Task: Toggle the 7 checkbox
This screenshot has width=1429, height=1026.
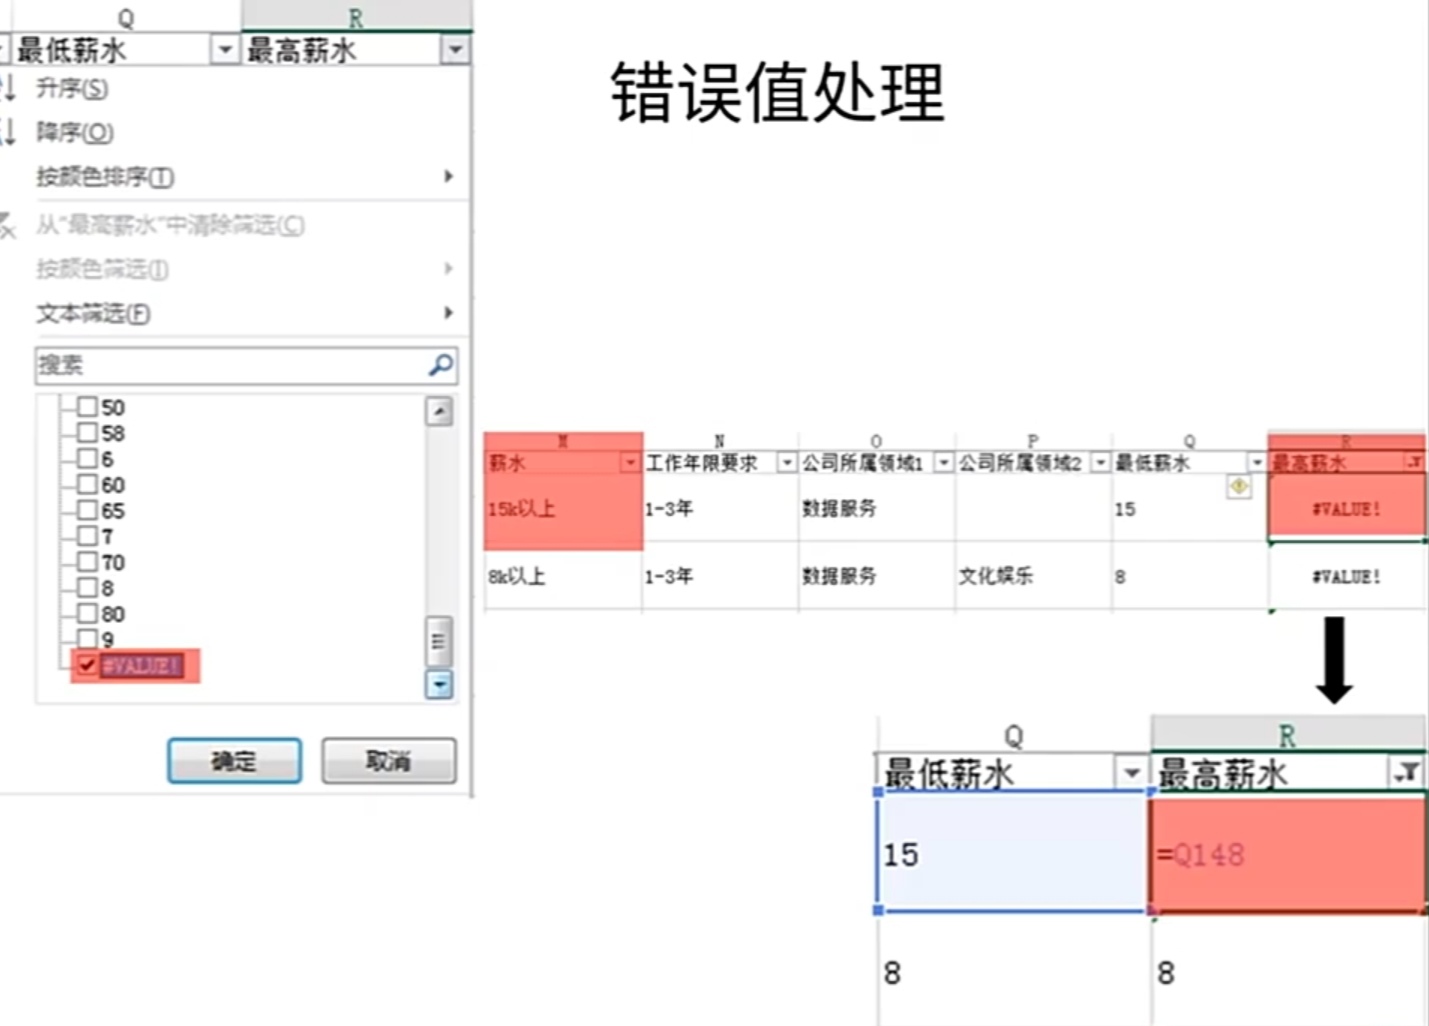Action: point(88,537)
